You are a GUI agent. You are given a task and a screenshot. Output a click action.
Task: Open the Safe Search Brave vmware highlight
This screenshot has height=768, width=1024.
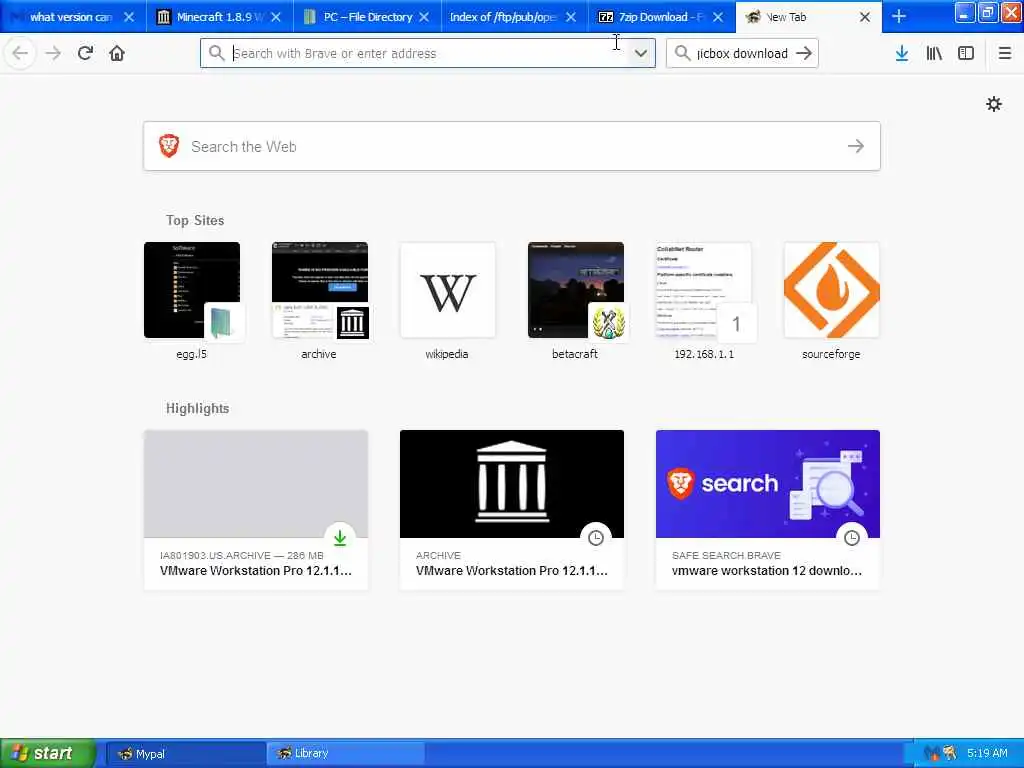(768, 510)
